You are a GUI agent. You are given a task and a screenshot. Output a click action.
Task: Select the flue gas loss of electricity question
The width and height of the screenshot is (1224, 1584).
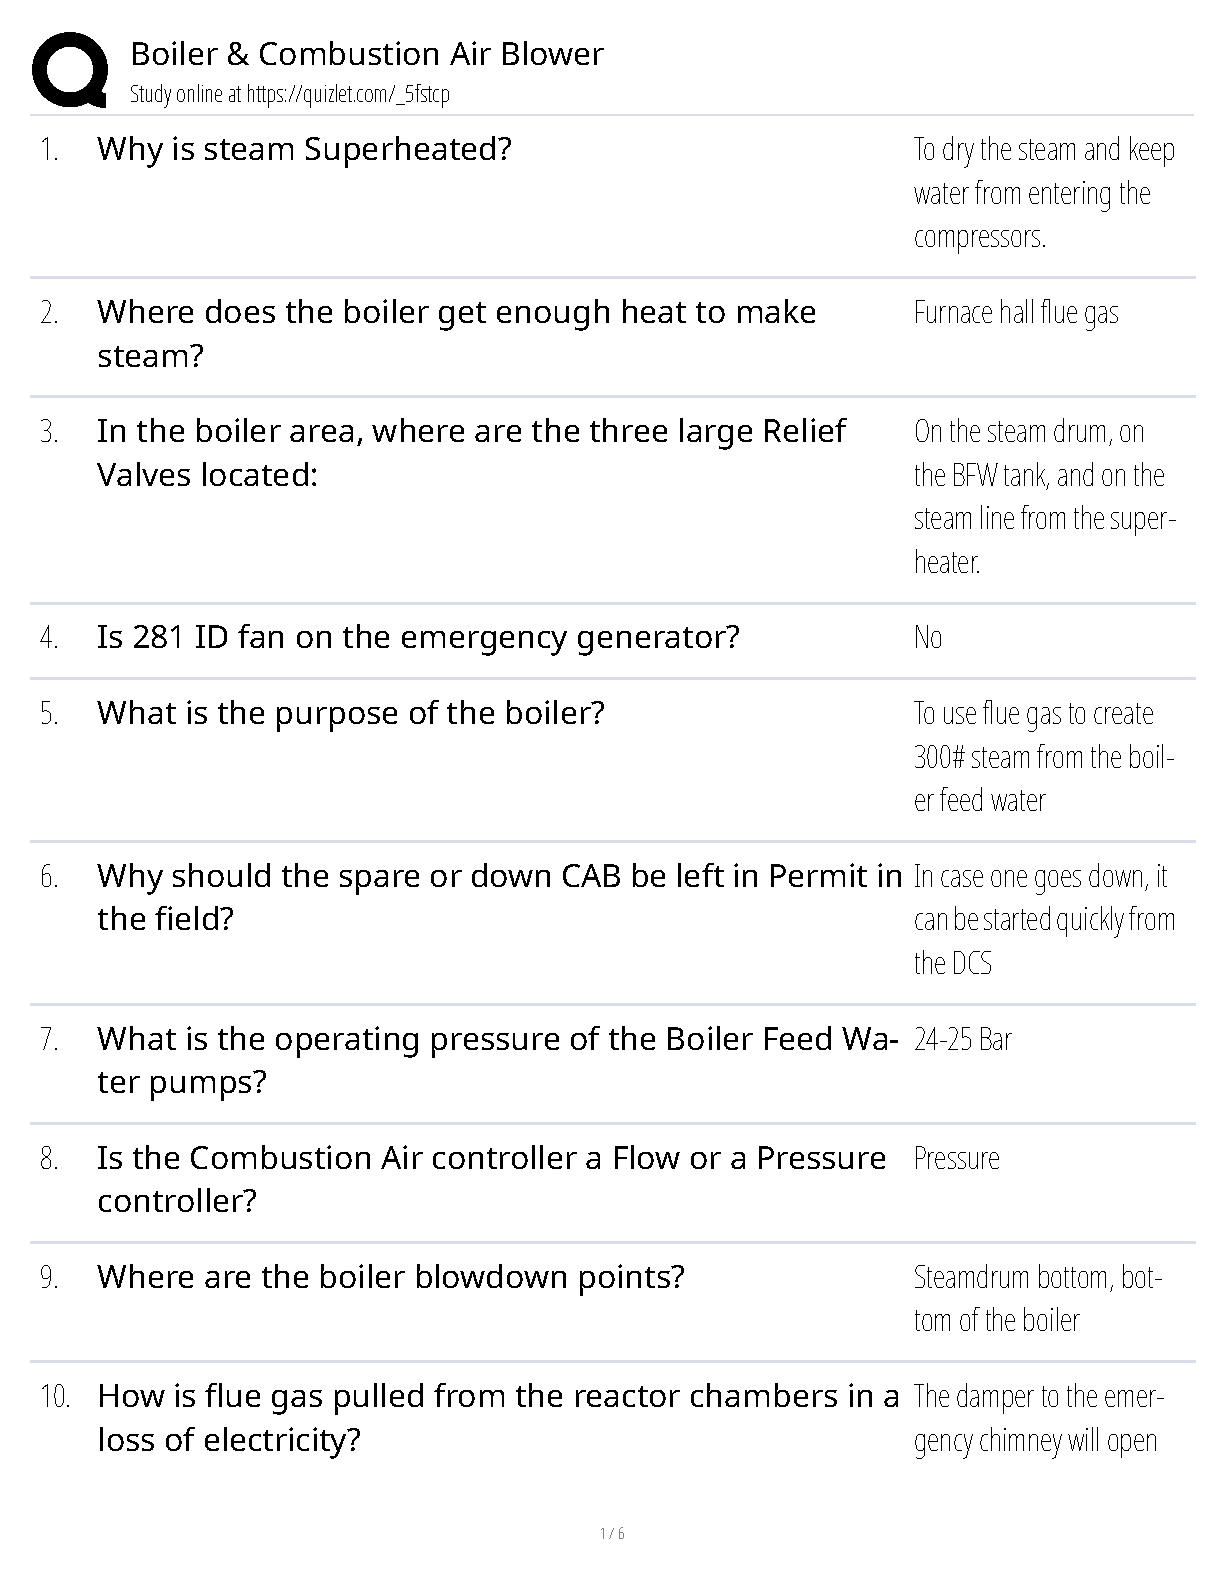[x=497, y=1417]
